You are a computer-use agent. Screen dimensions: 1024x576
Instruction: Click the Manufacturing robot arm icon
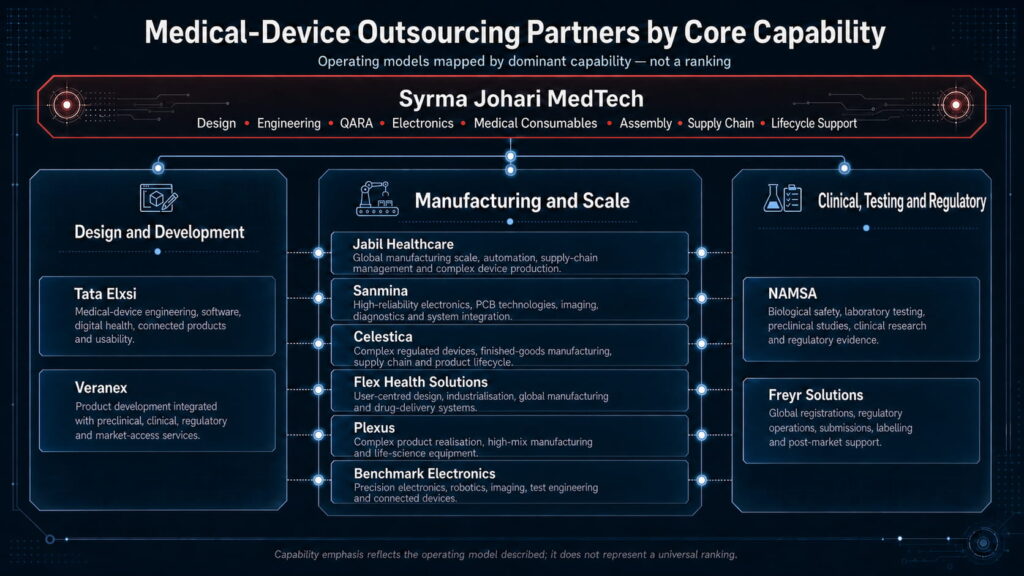click(x=377, y=198)
